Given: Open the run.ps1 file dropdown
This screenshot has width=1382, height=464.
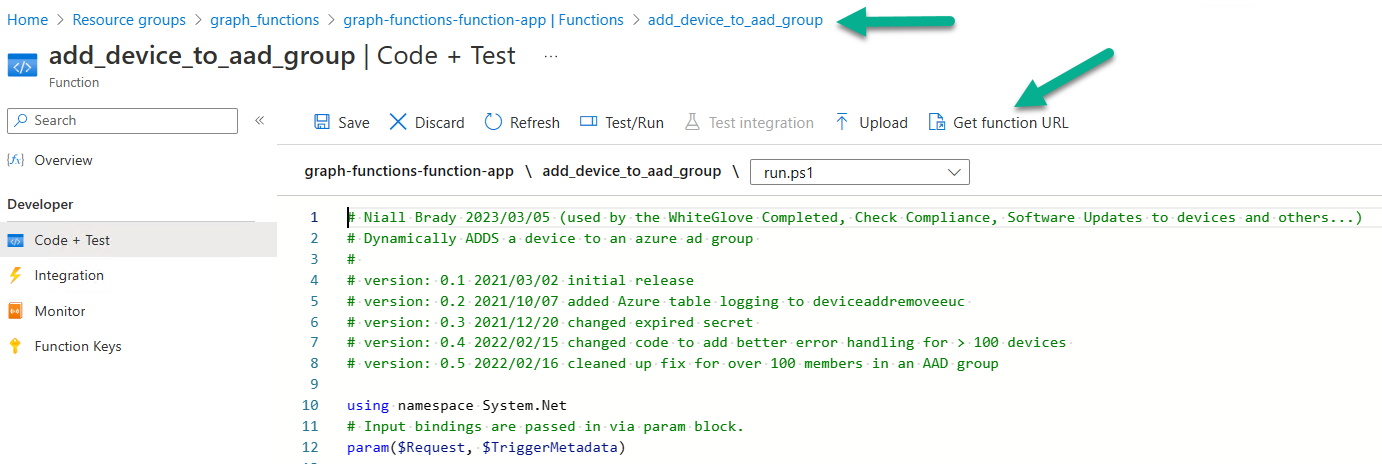Looking at the screenshot, I should (x=860, y=172).
